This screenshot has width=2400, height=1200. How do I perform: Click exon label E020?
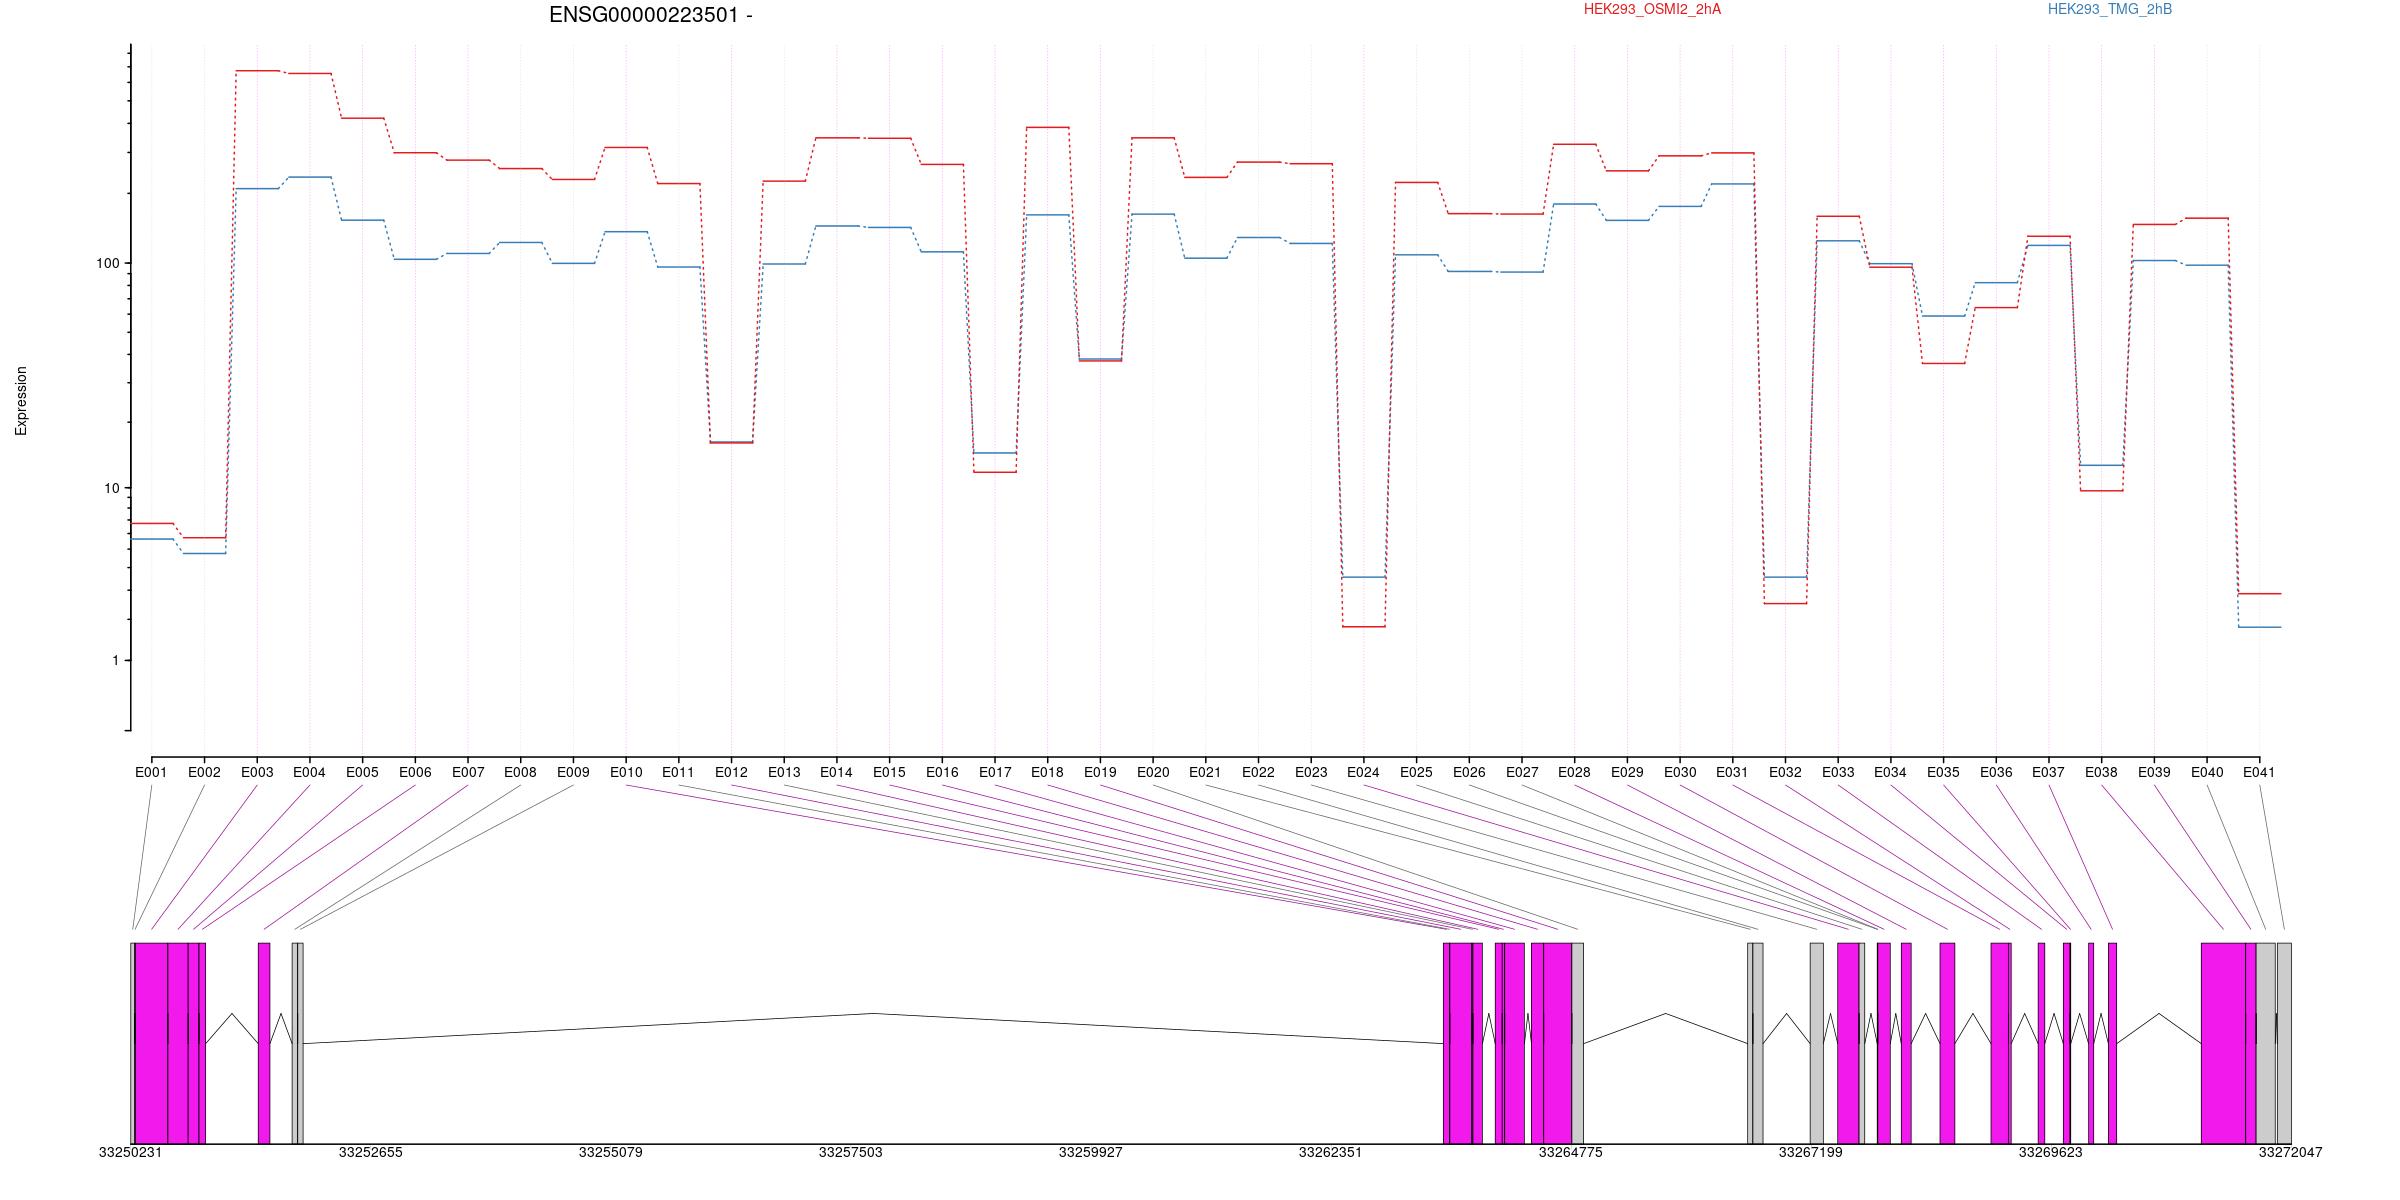(x=1153, y=772)
